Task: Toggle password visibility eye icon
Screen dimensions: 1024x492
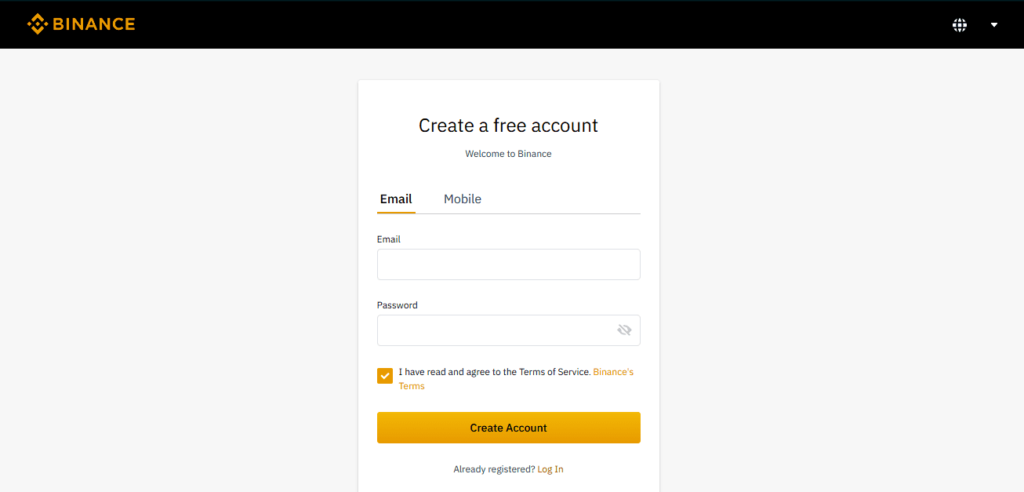Action: point(624,330)
